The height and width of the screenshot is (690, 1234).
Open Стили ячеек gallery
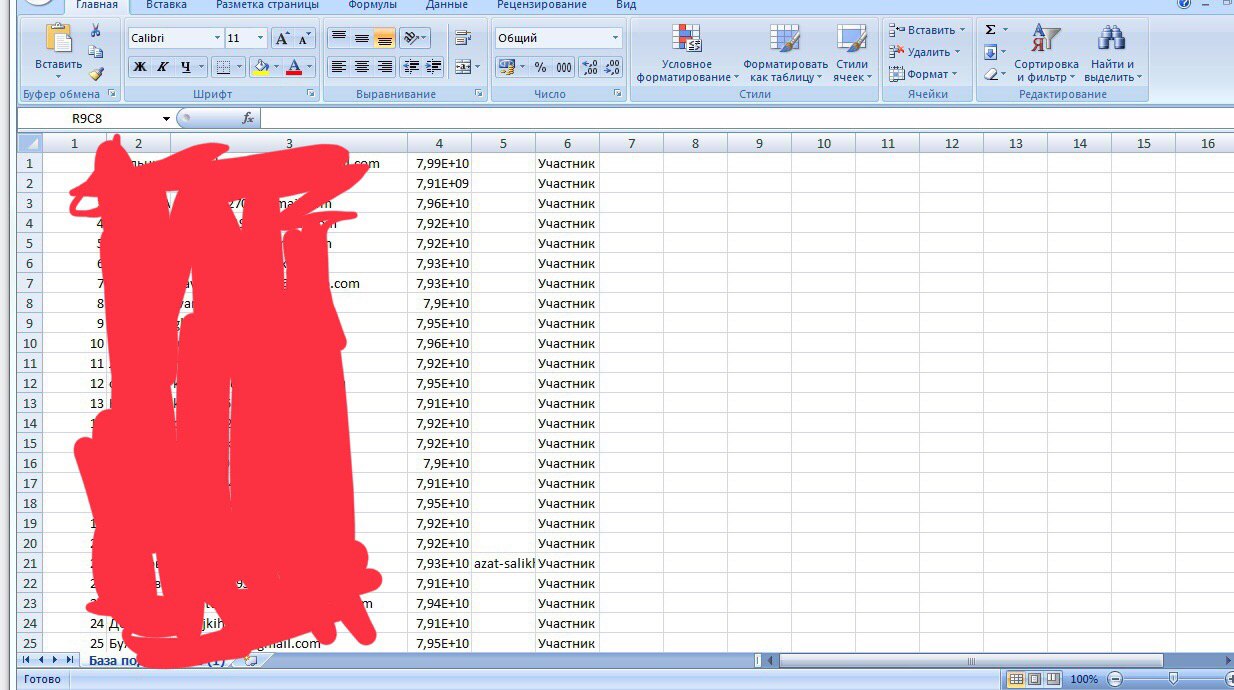[x=852, y=55]
